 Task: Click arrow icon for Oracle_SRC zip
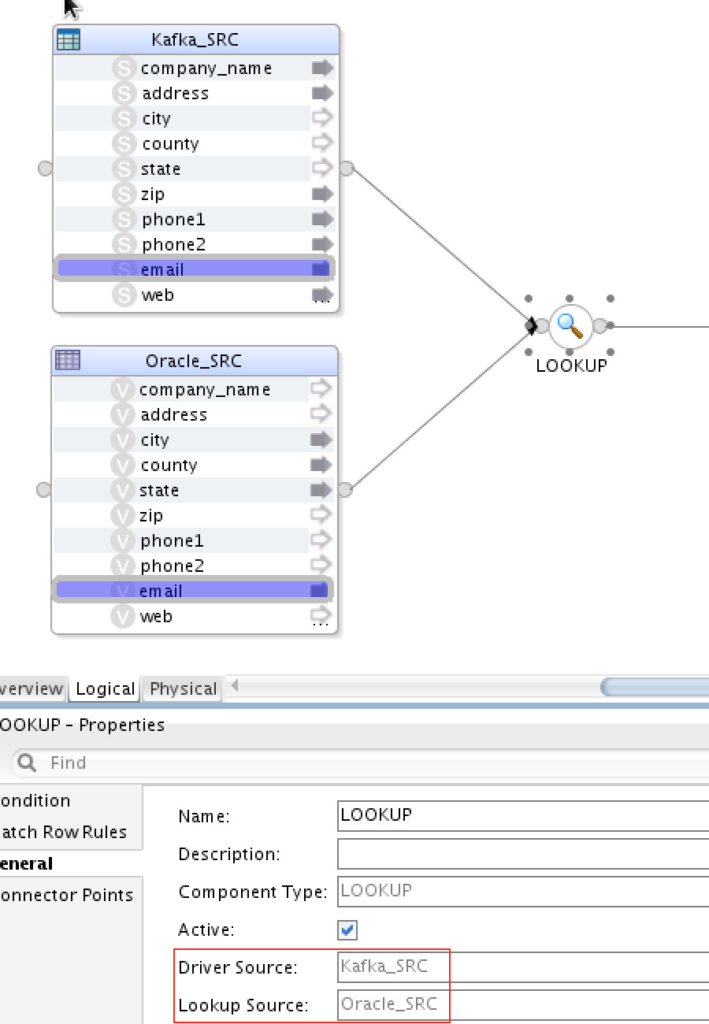321,515
